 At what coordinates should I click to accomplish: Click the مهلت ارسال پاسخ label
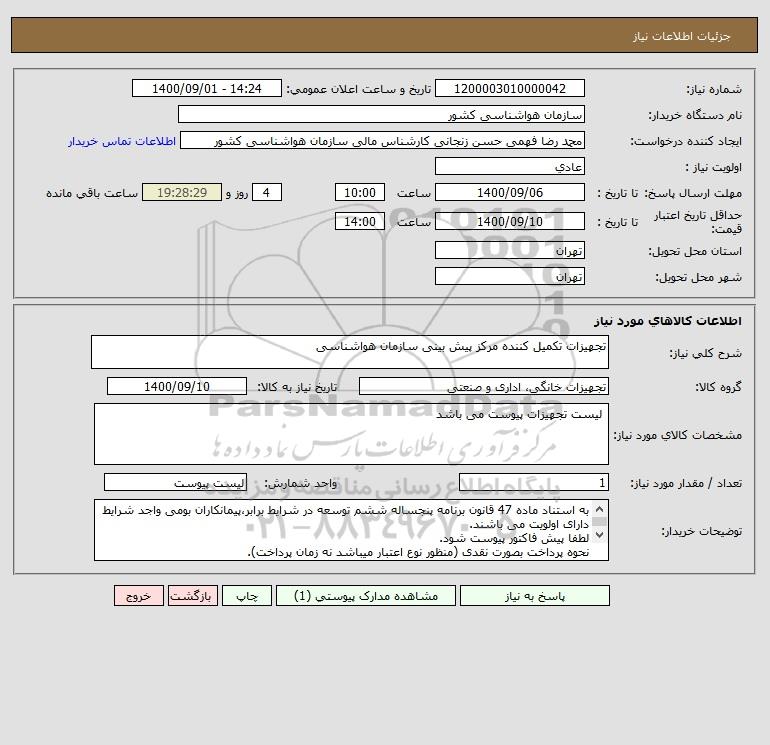[693, 193]
